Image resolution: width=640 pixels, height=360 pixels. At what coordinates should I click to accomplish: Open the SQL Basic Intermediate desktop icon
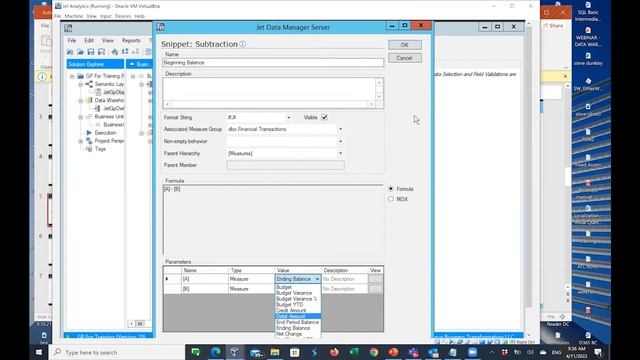coord(588,11)
